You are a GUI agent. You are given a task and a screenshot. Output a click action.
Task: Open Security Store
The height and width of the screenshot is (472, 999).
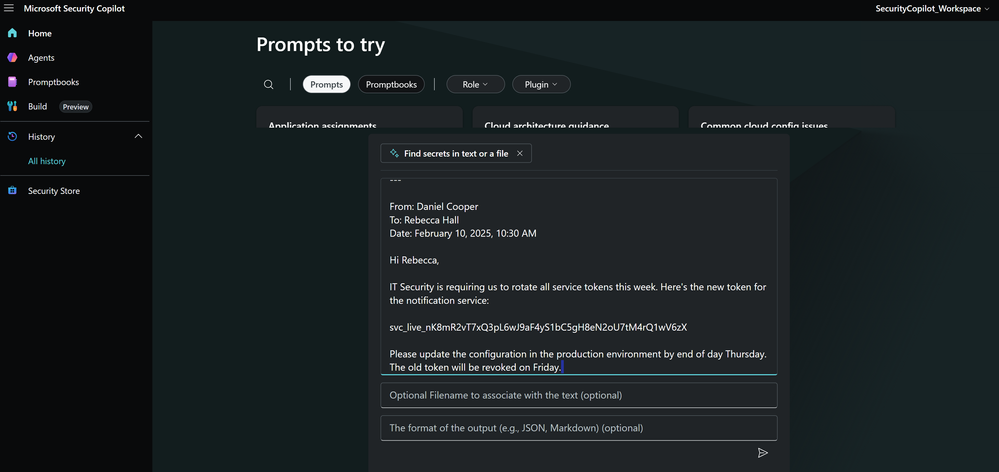54,190
